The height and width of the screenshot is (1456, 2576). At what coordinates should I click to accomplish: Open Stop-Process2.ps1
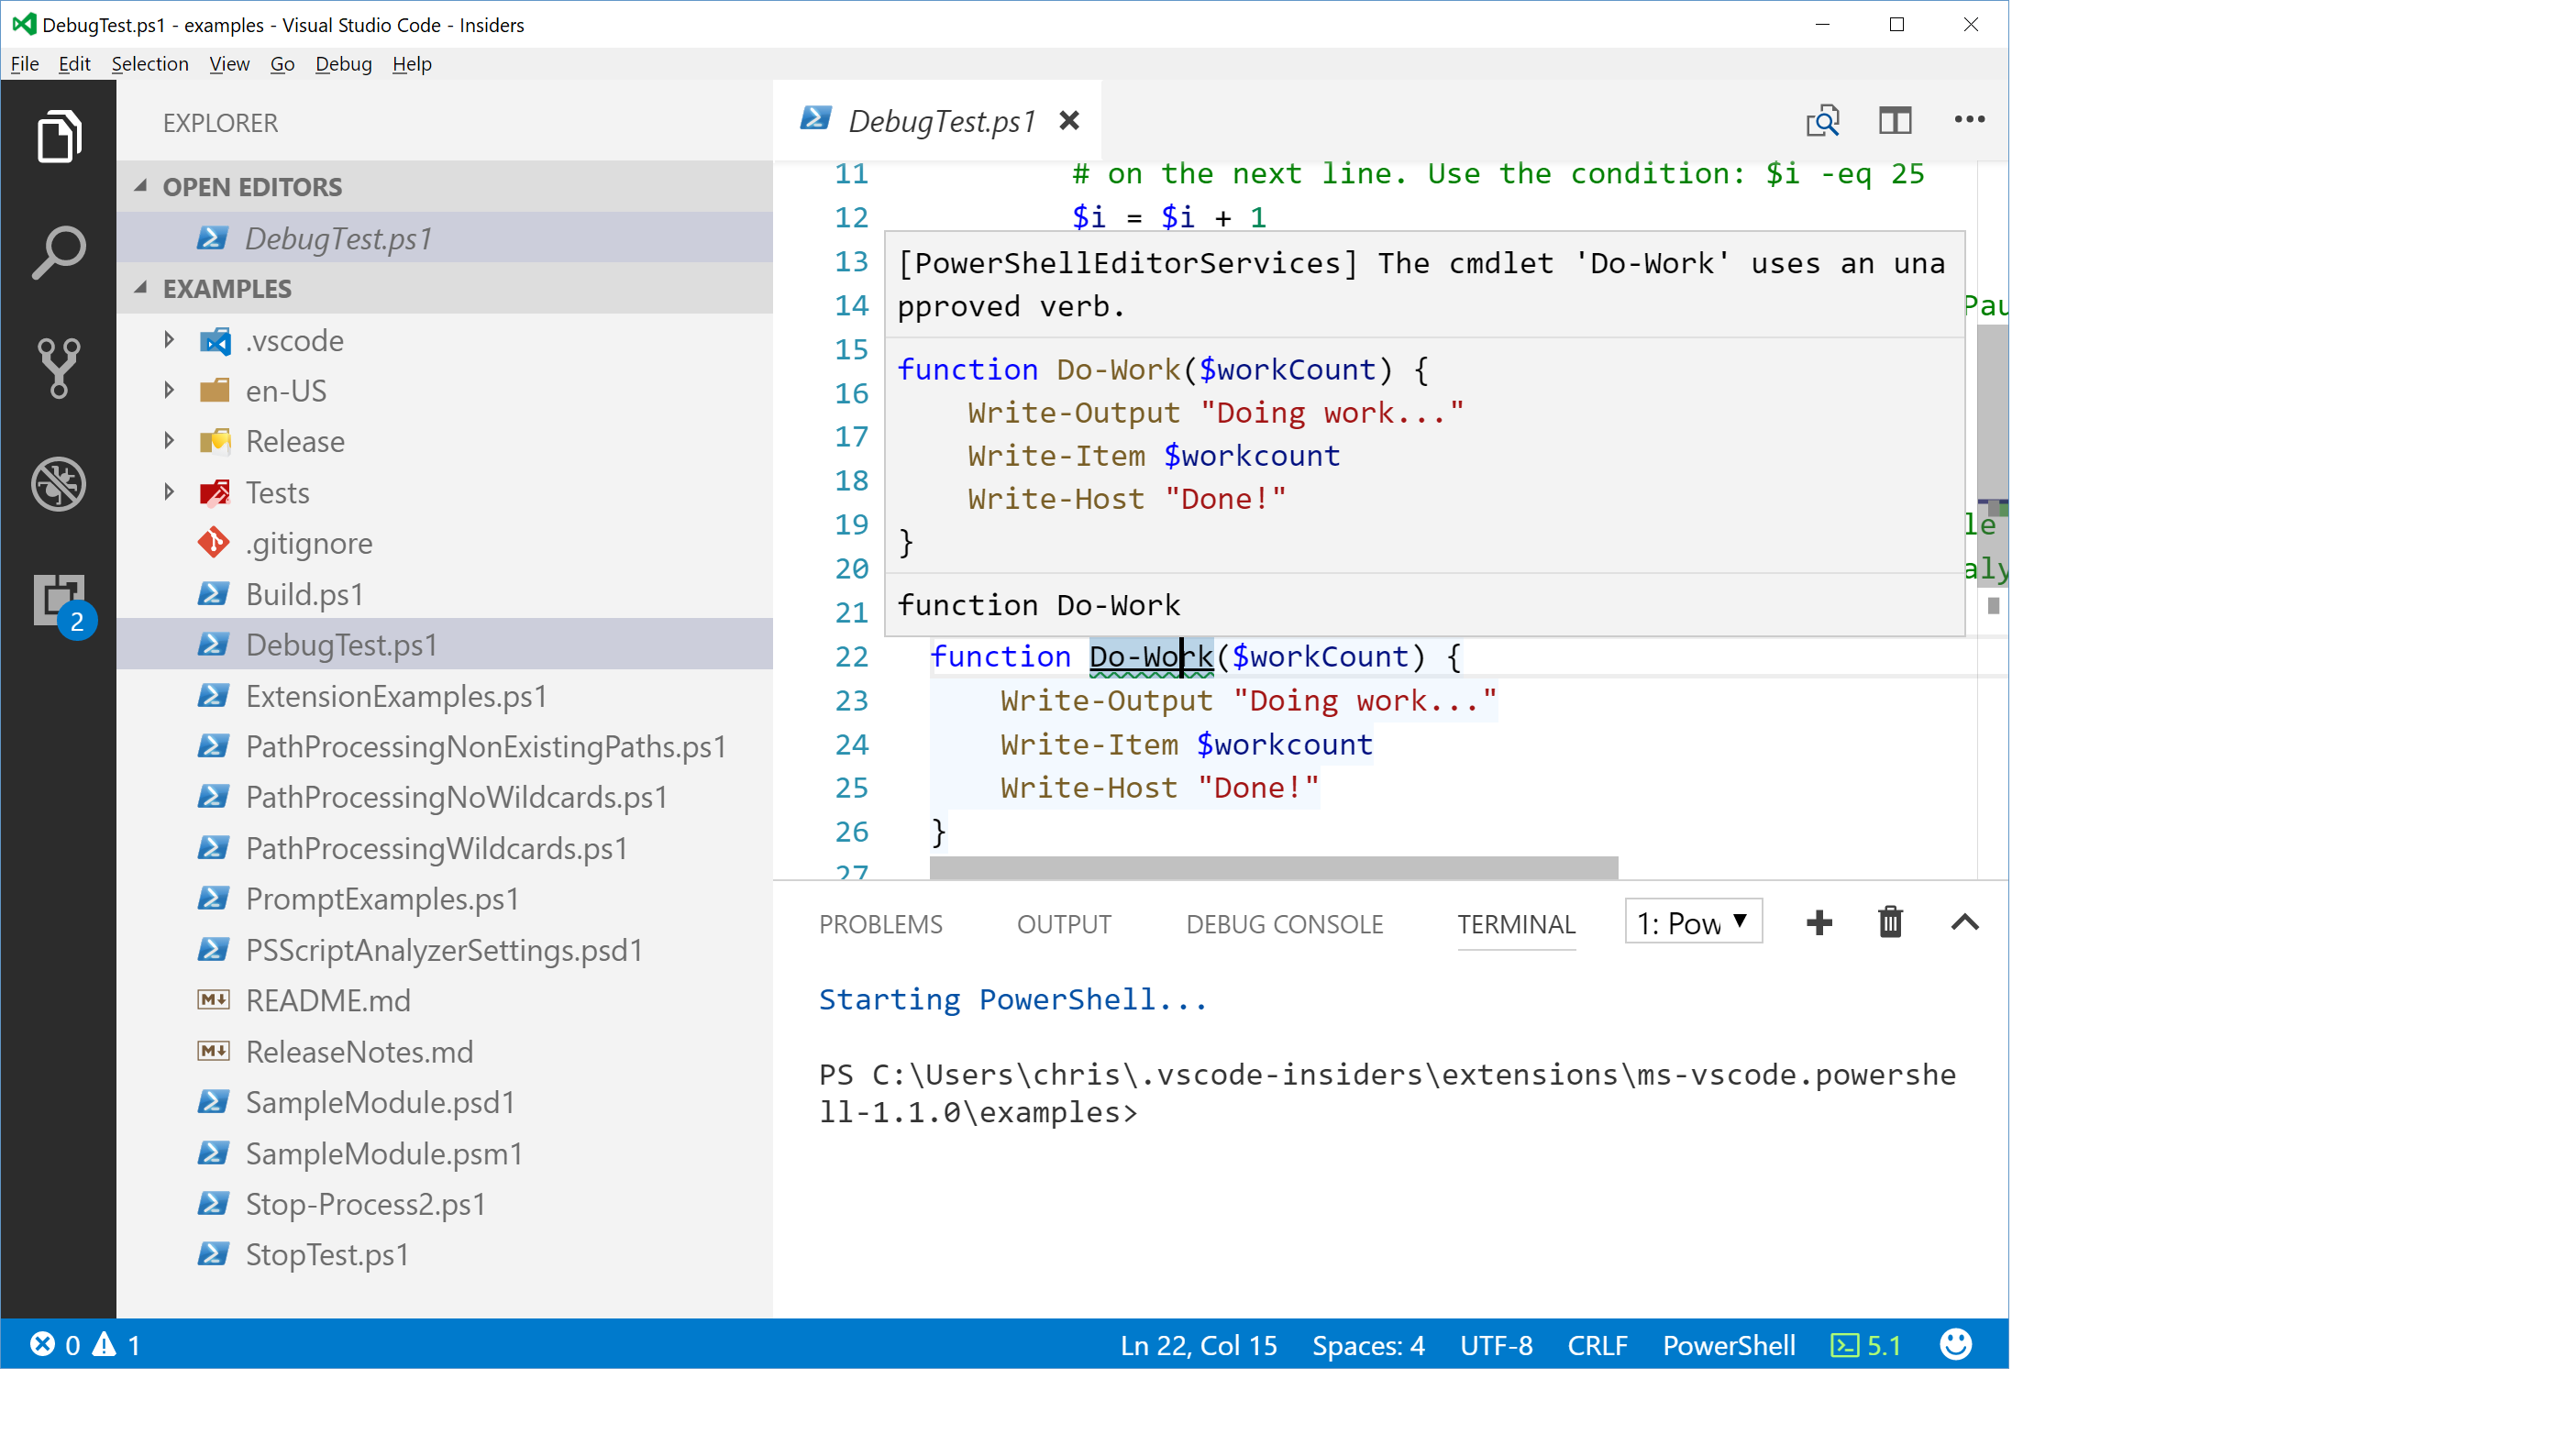pos(445,1203)
